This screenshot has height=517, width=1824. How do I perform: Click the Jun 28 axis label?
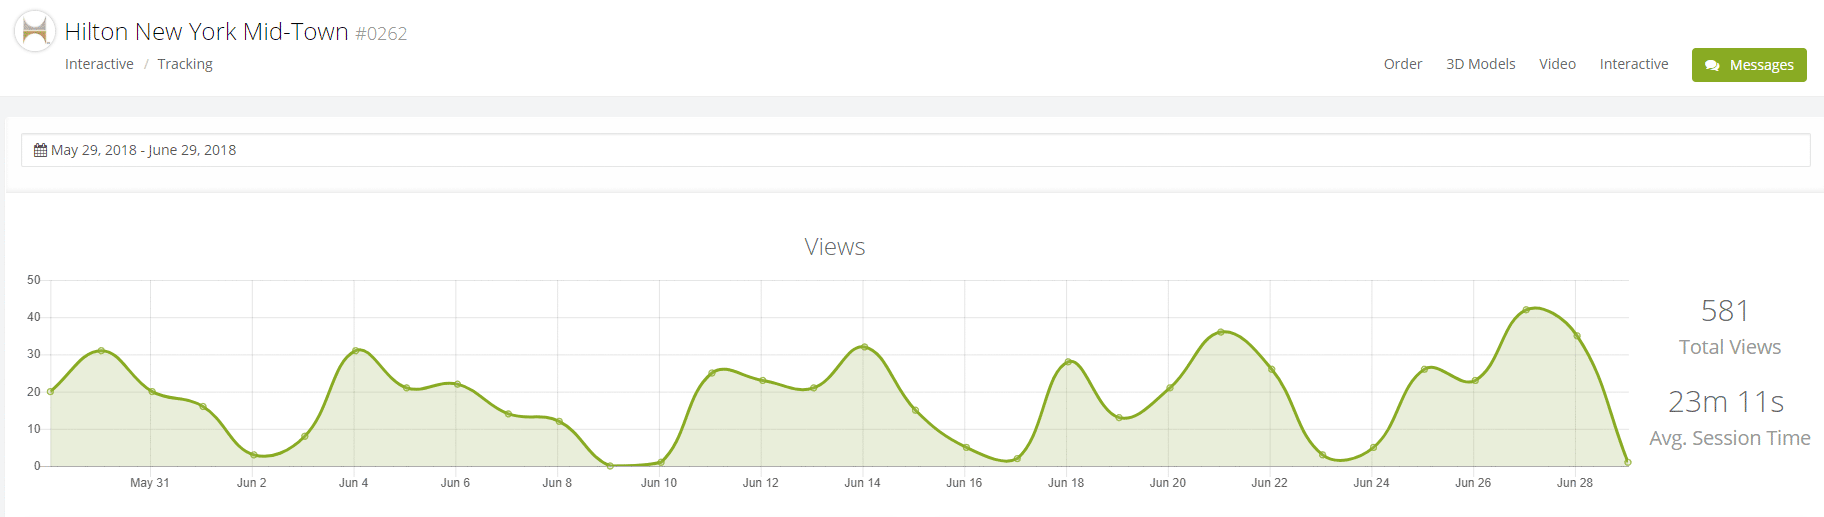(1575, 483)
